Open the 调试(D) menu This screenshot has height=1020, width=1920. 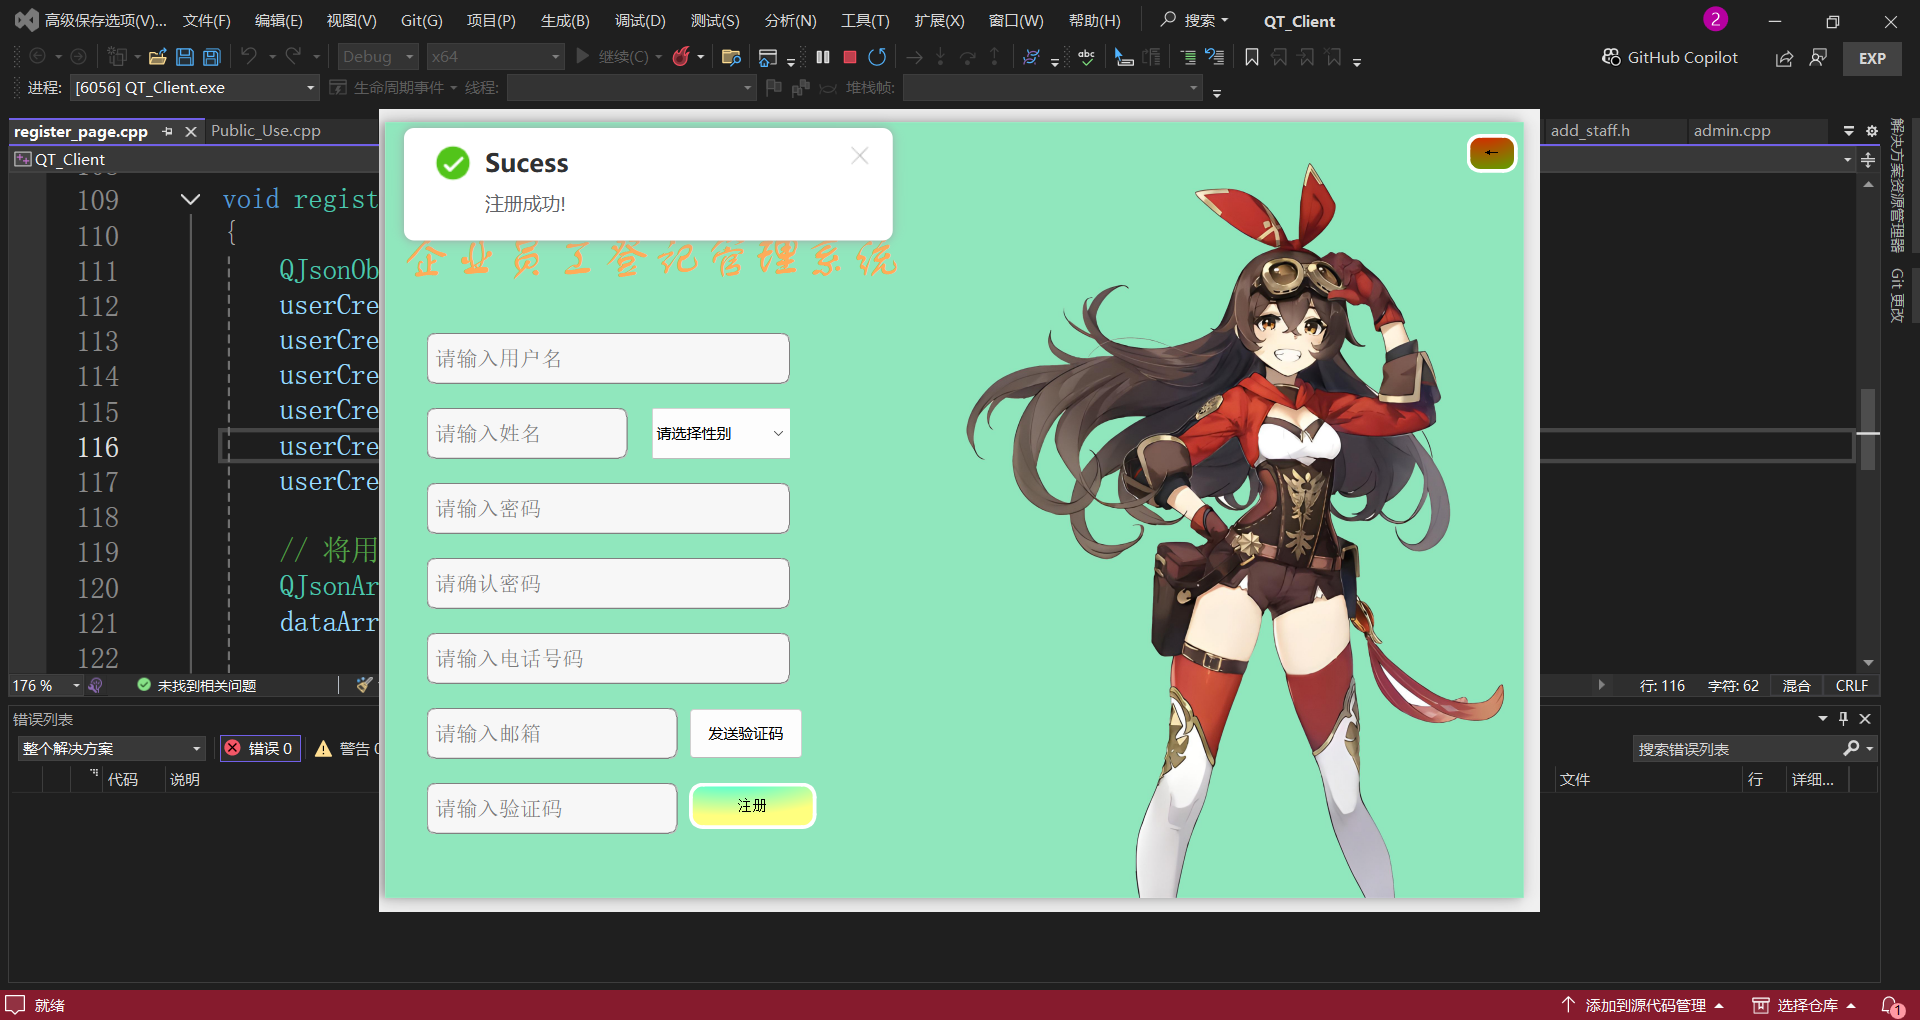click(x=639, y=21)
